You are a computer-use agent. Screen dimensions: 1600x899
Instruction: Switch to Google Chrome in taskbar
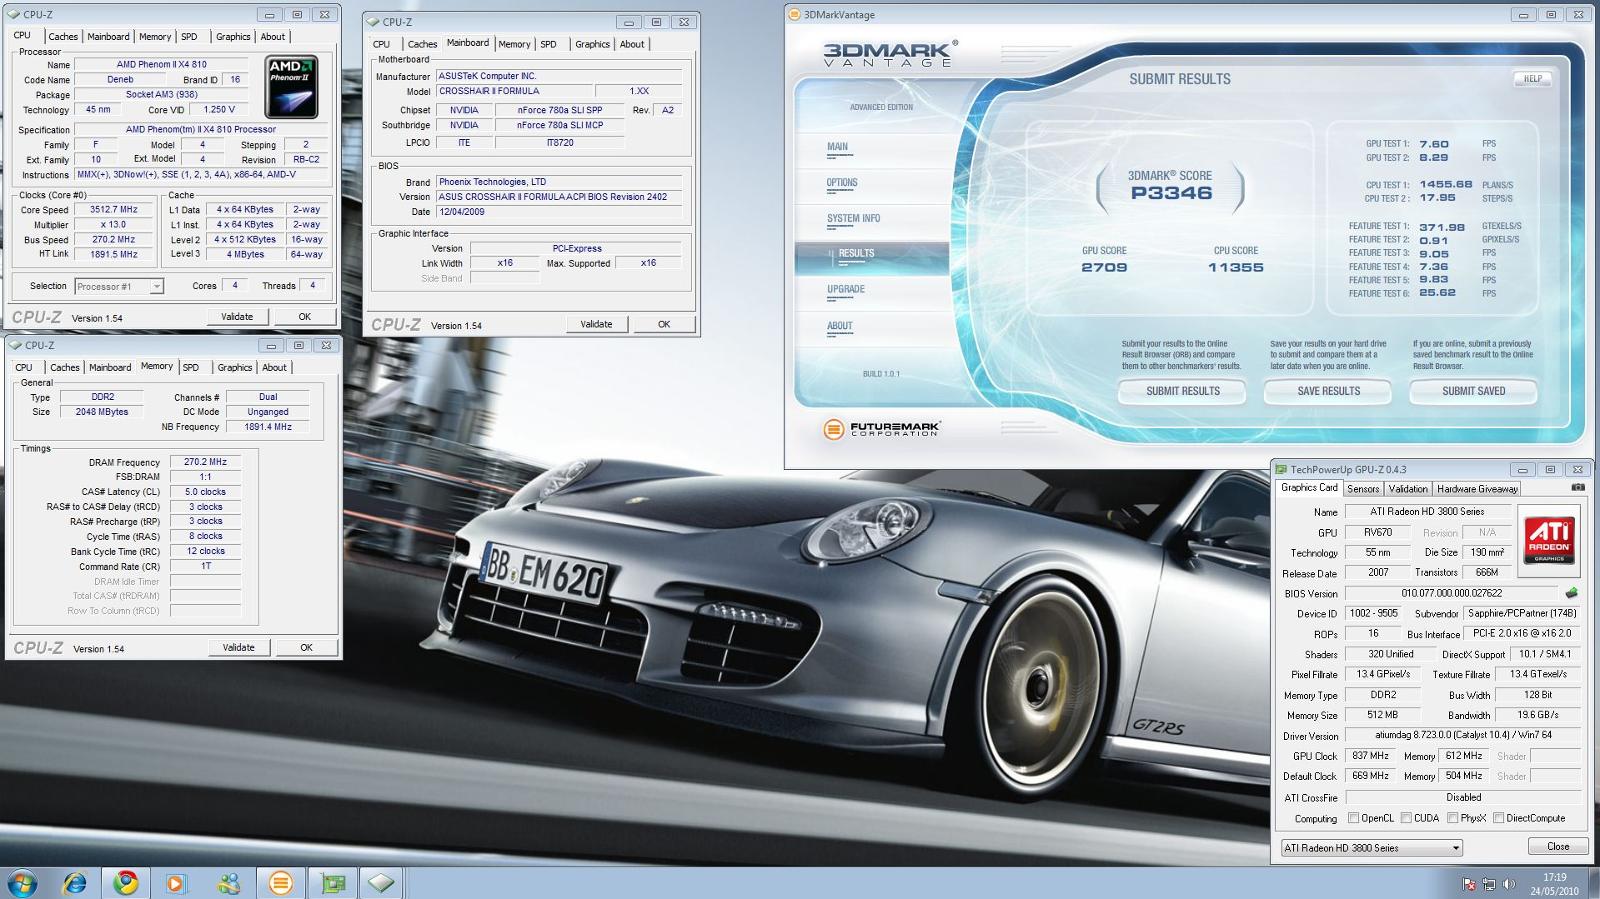click(x=126, y=883)
